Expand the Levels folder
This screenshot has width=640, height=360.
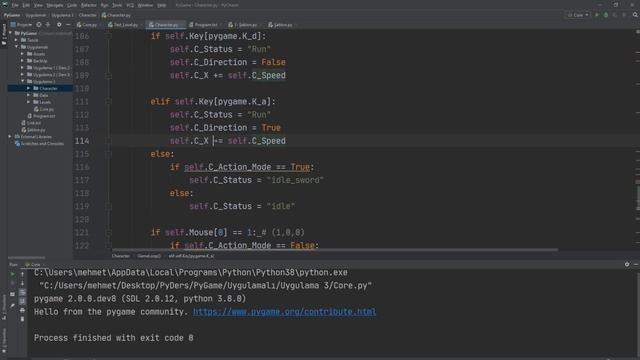pyautogui.click(x=29, y=102)
